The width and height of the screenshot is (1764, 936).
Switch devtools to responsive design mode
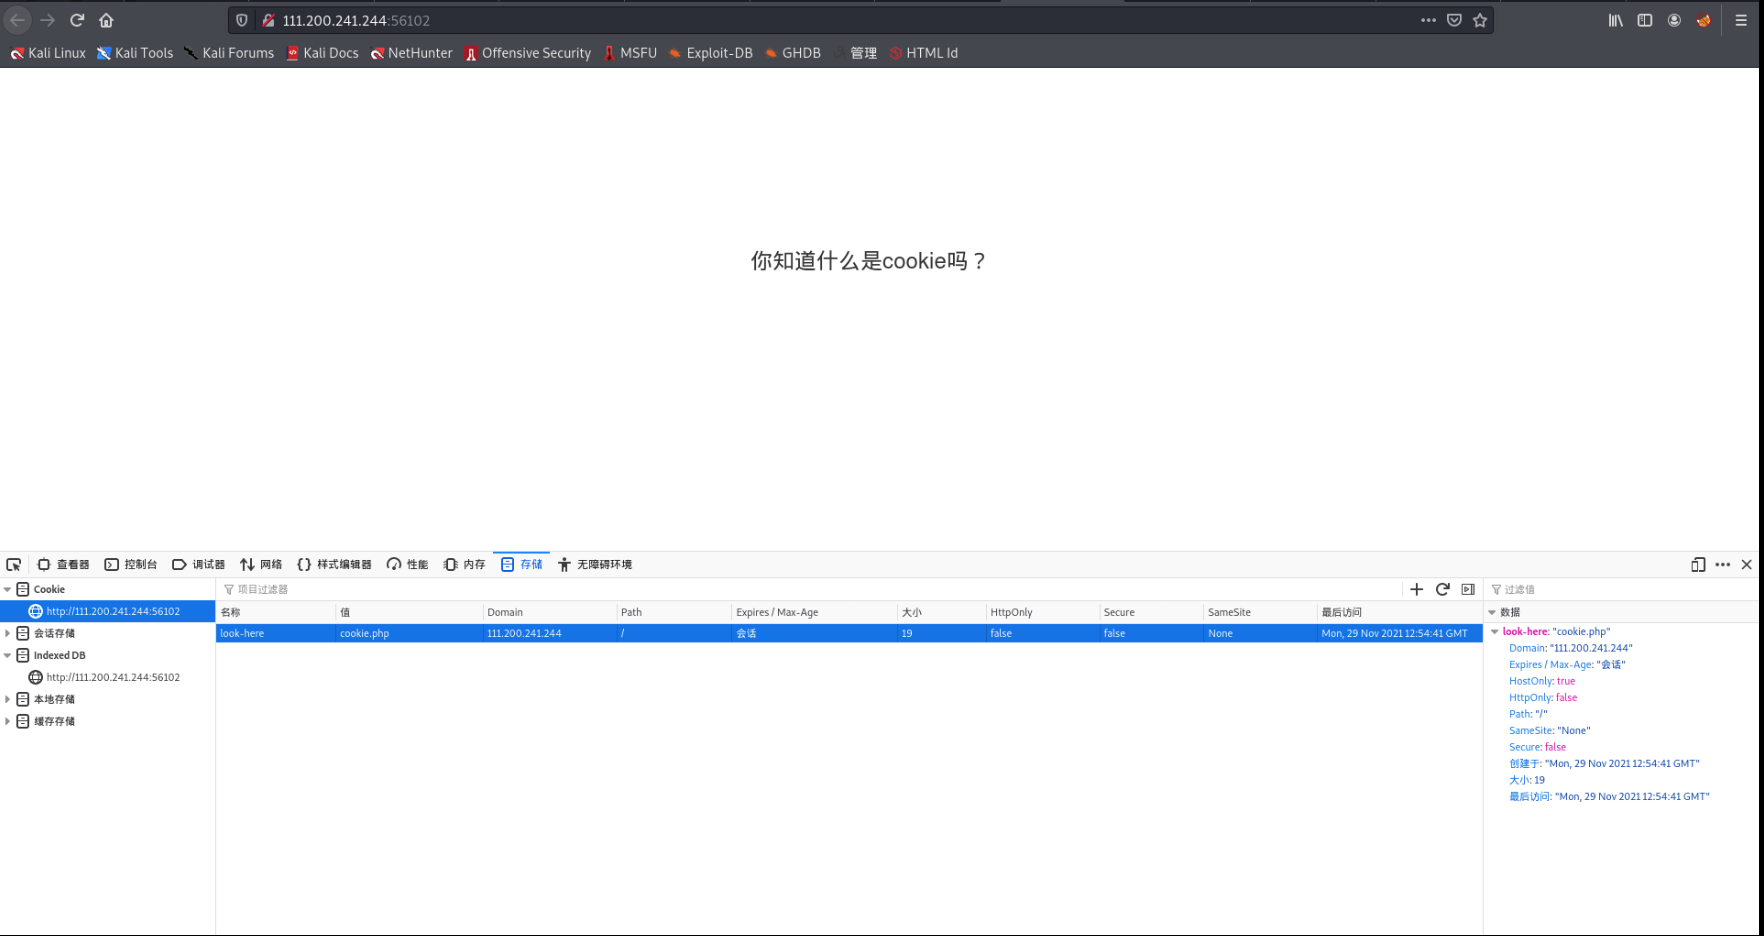[x=1698, y=564]
